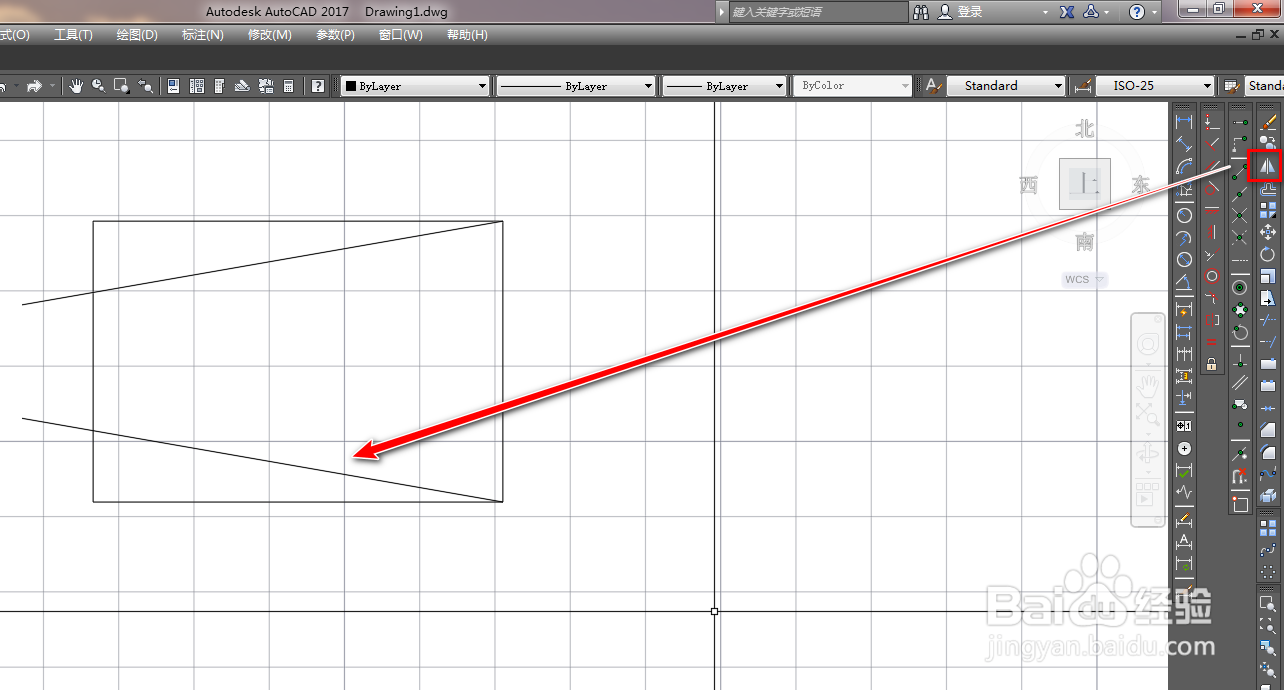Image resolution: width=1284 pixels, height=690 pixels.
Task: Select the Copy objects tool
Action: pos(1268,143)
